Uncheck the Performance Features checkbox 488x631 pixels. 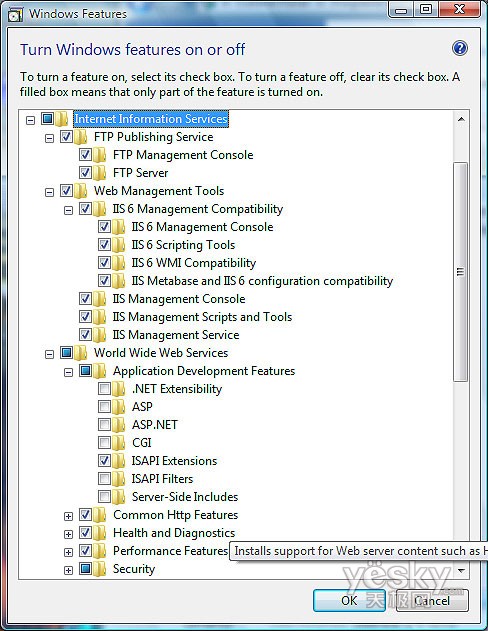[85, 550]
